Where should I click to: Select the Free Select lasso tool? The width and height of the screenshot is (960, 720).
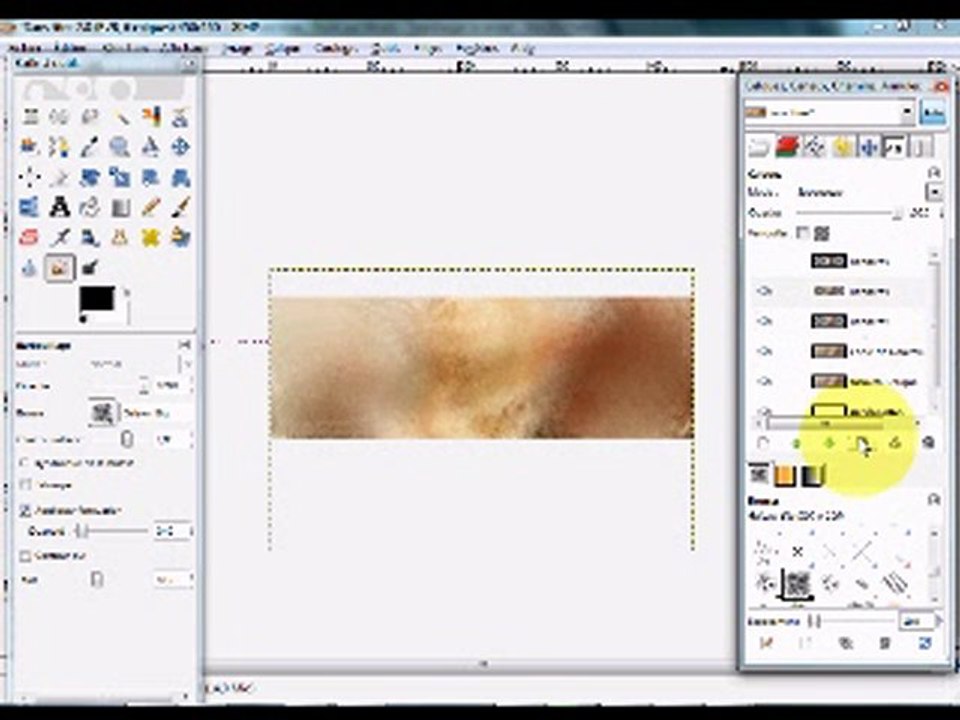[90, 116]
